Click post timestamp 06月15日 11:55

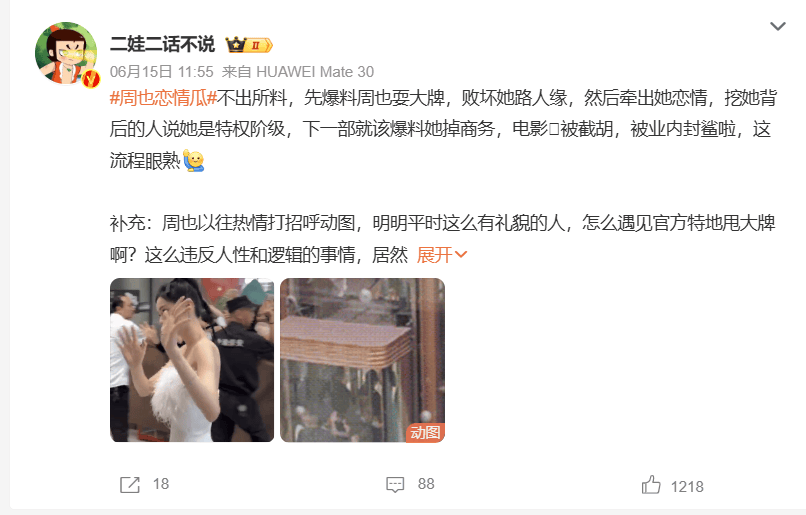tap(161, 72)
